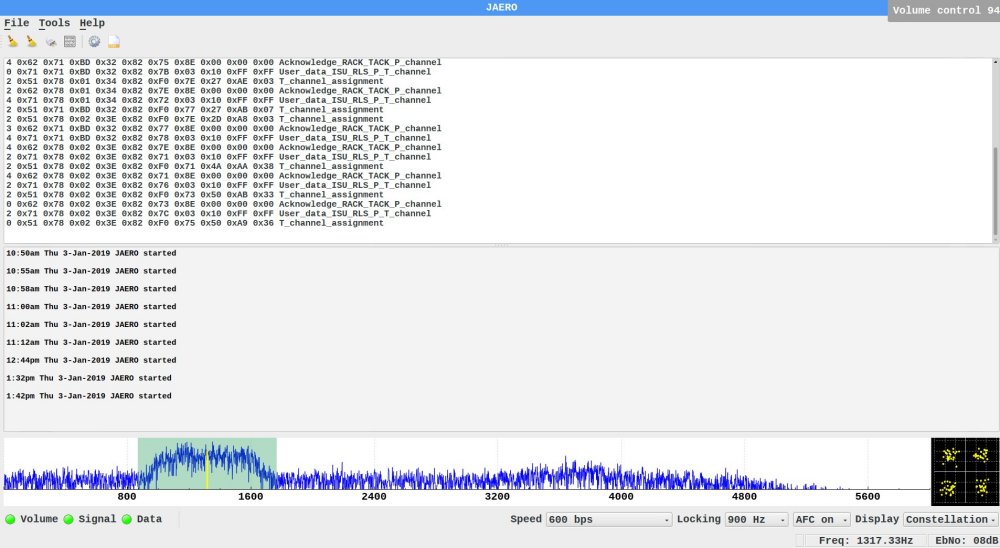
Task: Open the Tools menu
Action: point(54,23)
